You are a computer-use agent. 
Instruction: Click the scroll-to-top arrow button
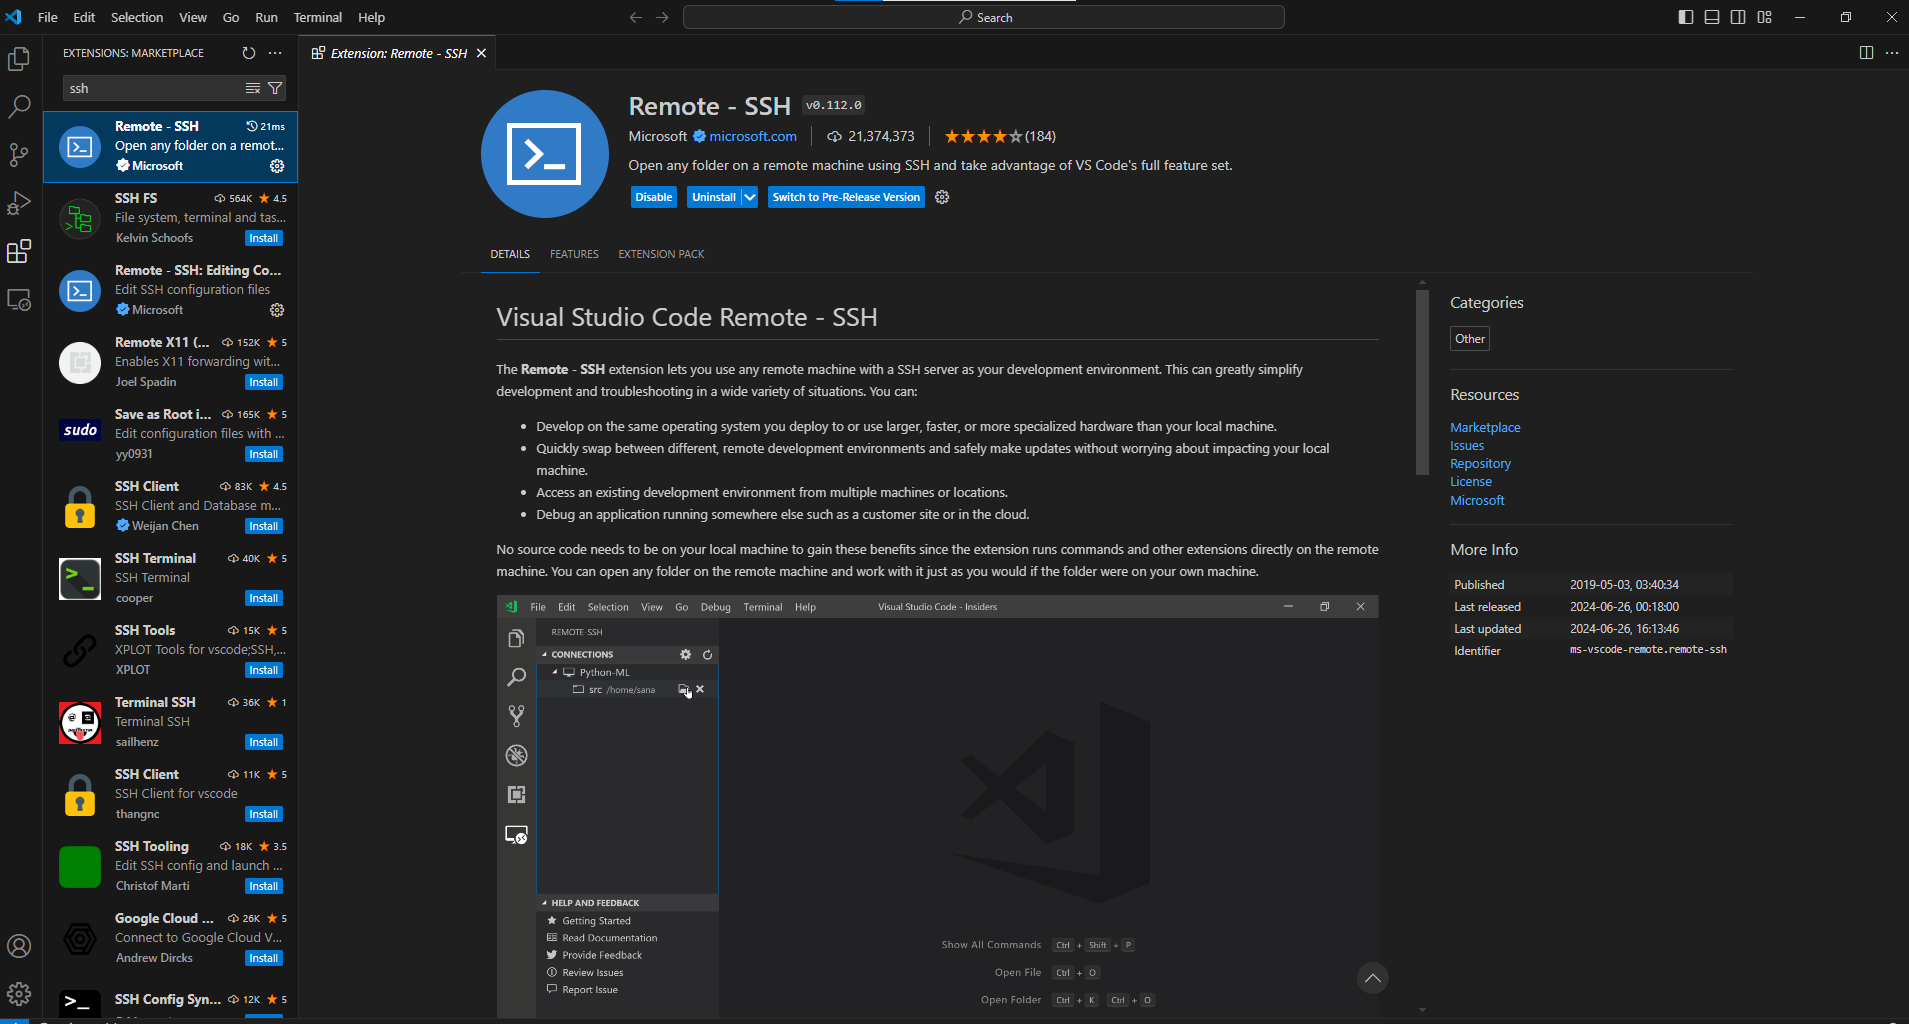point(1373,978)
